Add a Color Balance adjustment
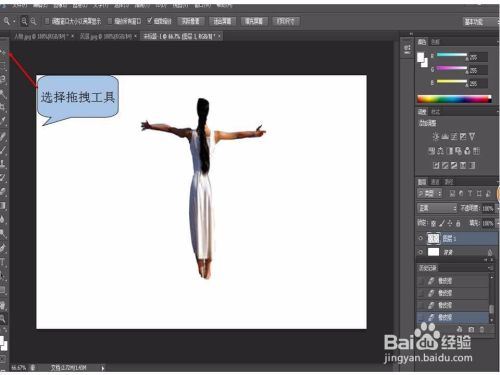The image size is (500, 375). (x=440, y=151)
